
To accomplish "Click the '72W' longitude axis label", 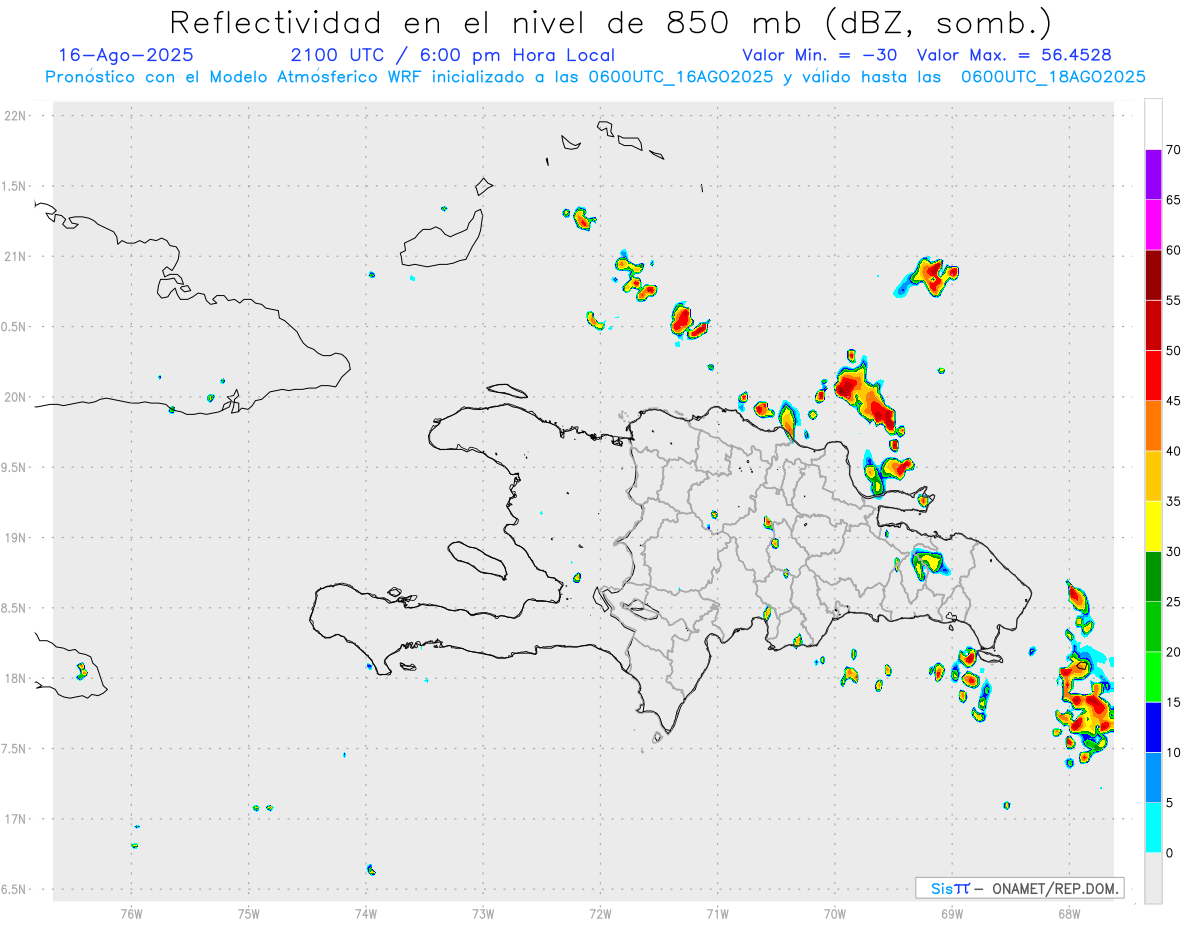I will 600,913.
